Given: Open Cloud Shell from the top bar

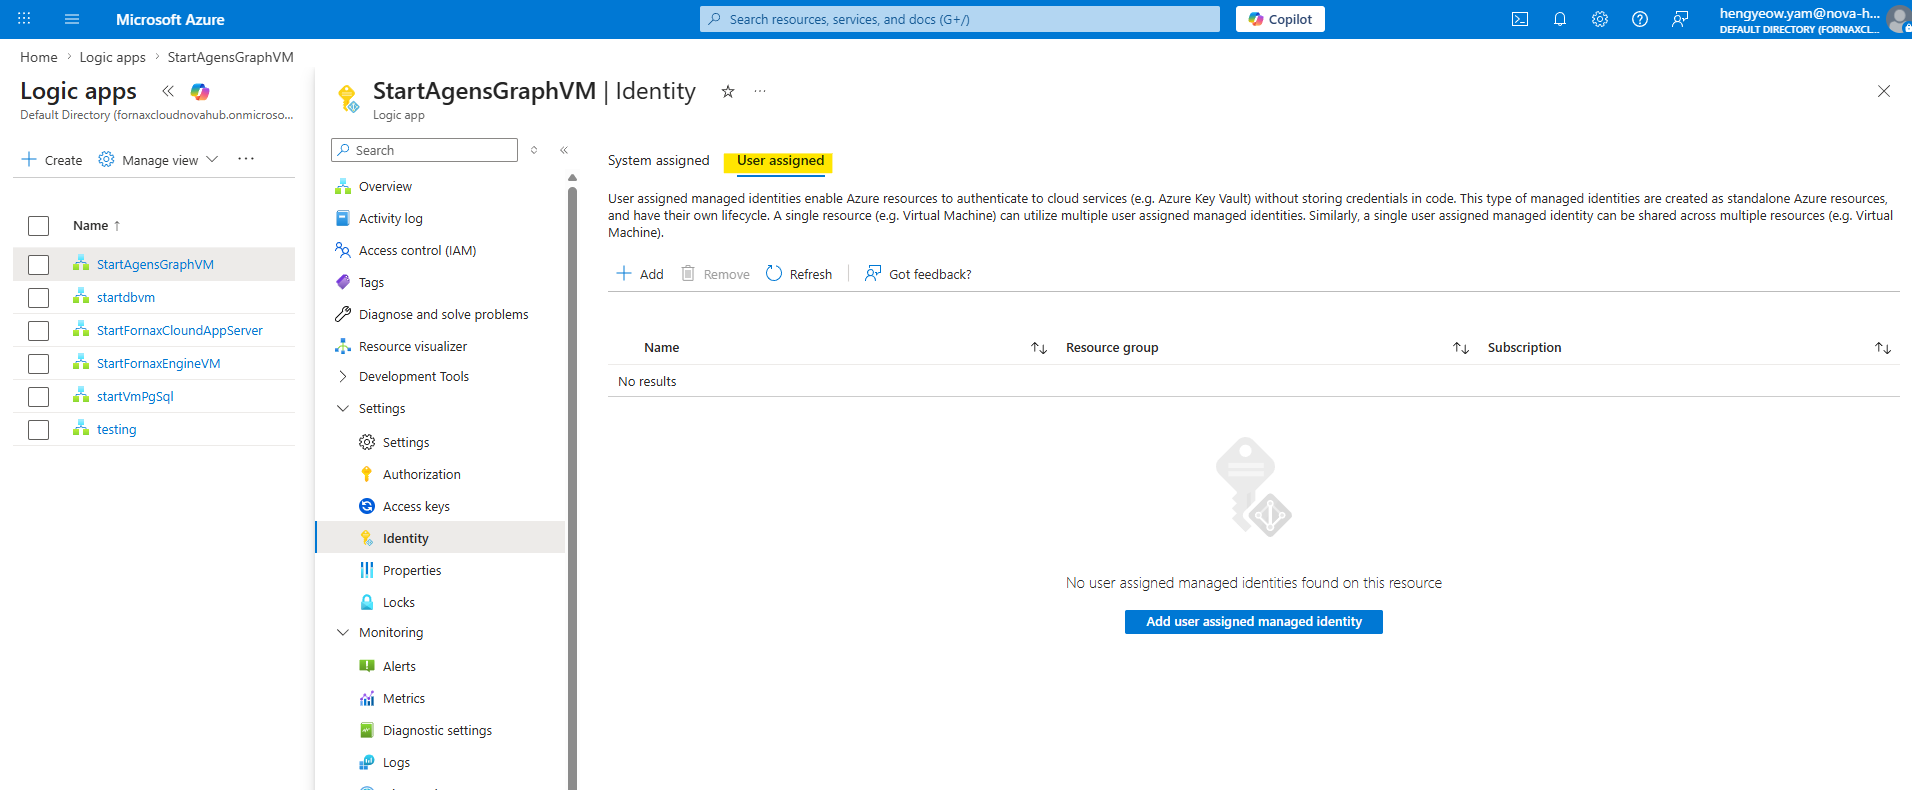Looking at the screenshot, I should click(x=1520, y=19).
